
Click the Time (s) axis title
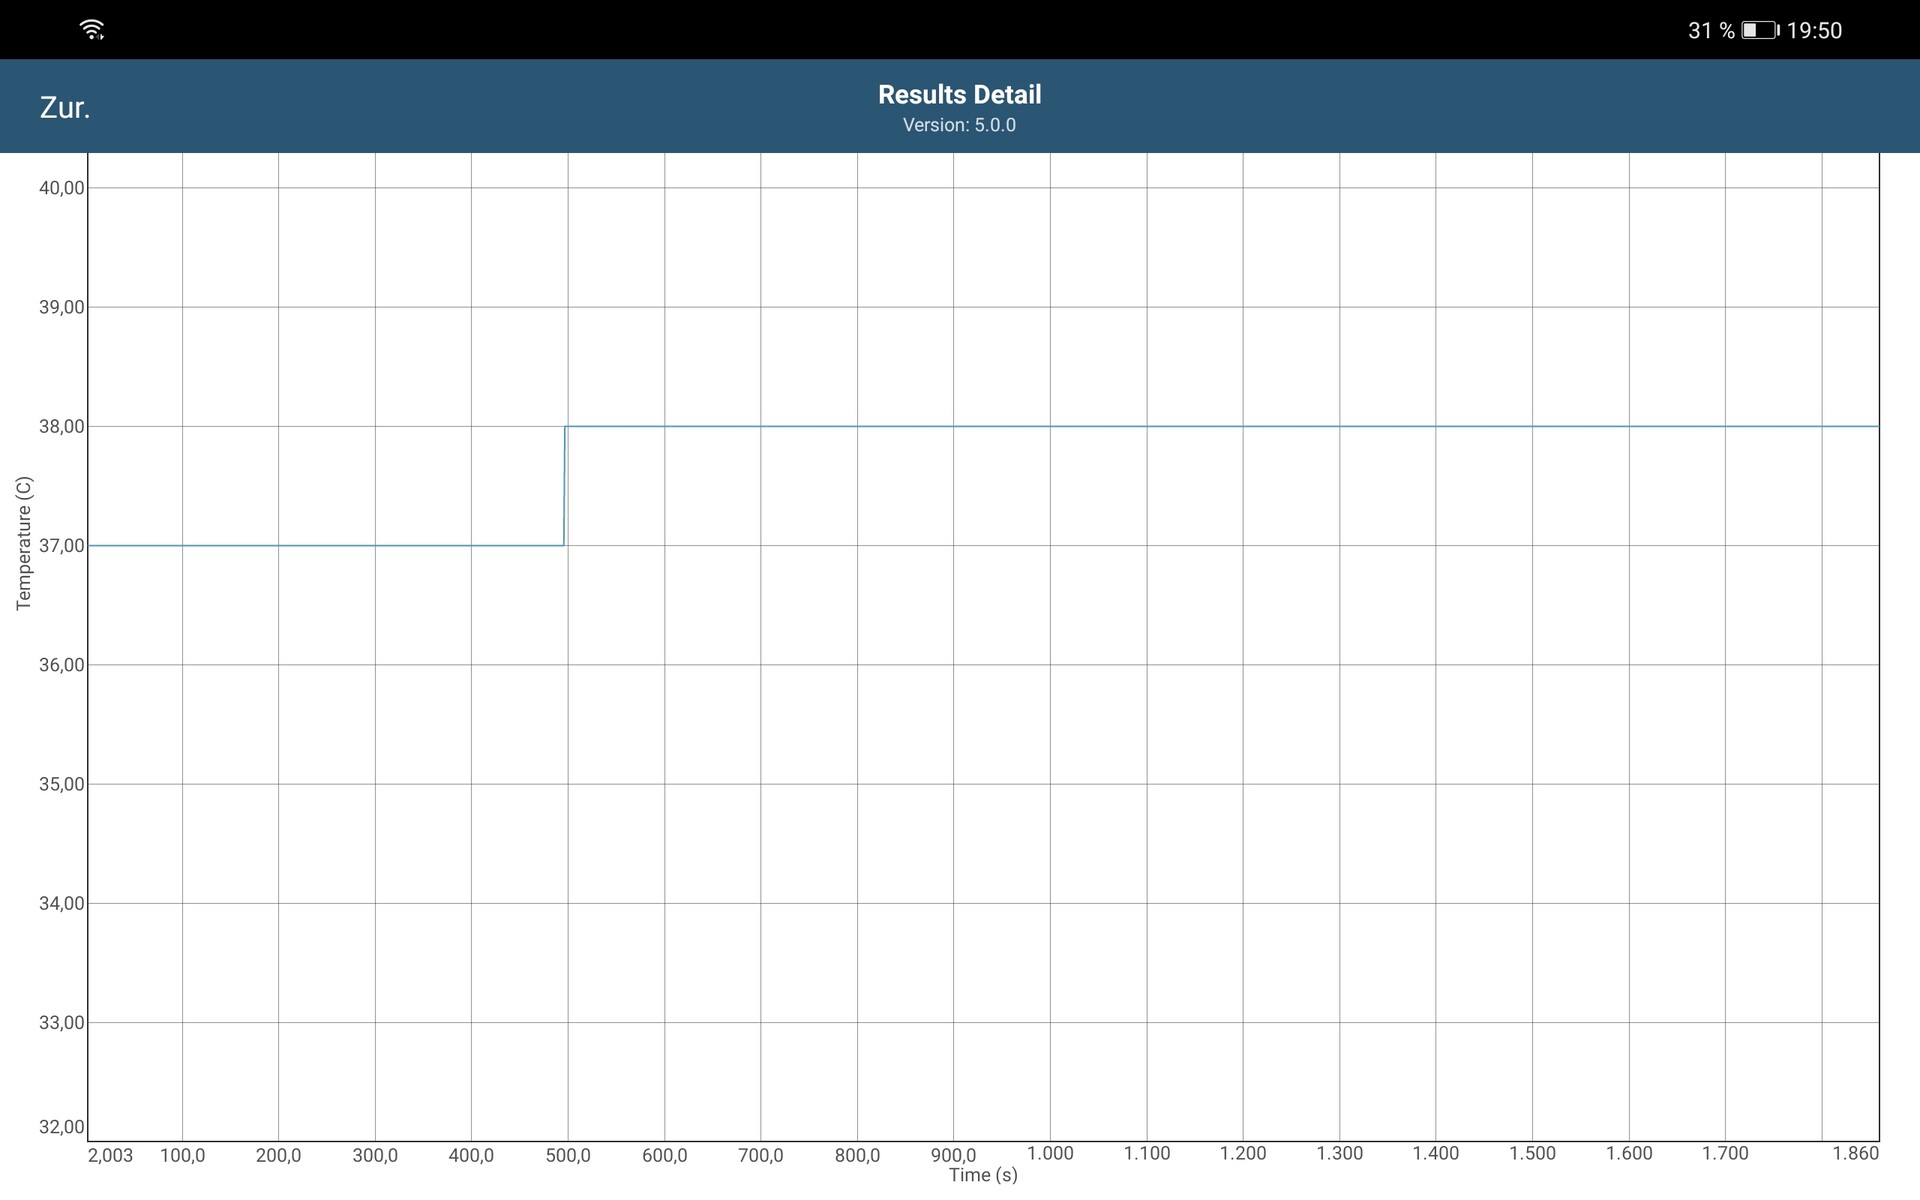click(x=983, y=1175)
